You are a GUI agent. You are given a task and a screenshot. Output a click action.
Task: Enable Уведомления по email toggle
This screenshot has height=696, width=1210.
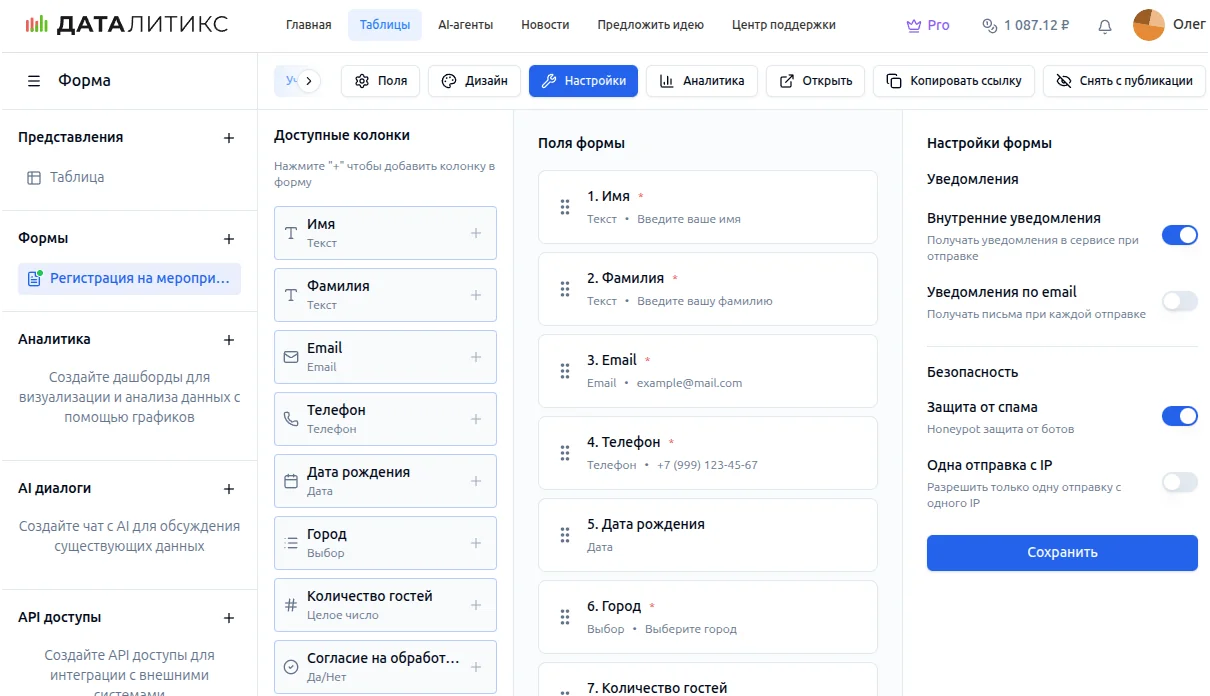click(x=1179, y=301)
